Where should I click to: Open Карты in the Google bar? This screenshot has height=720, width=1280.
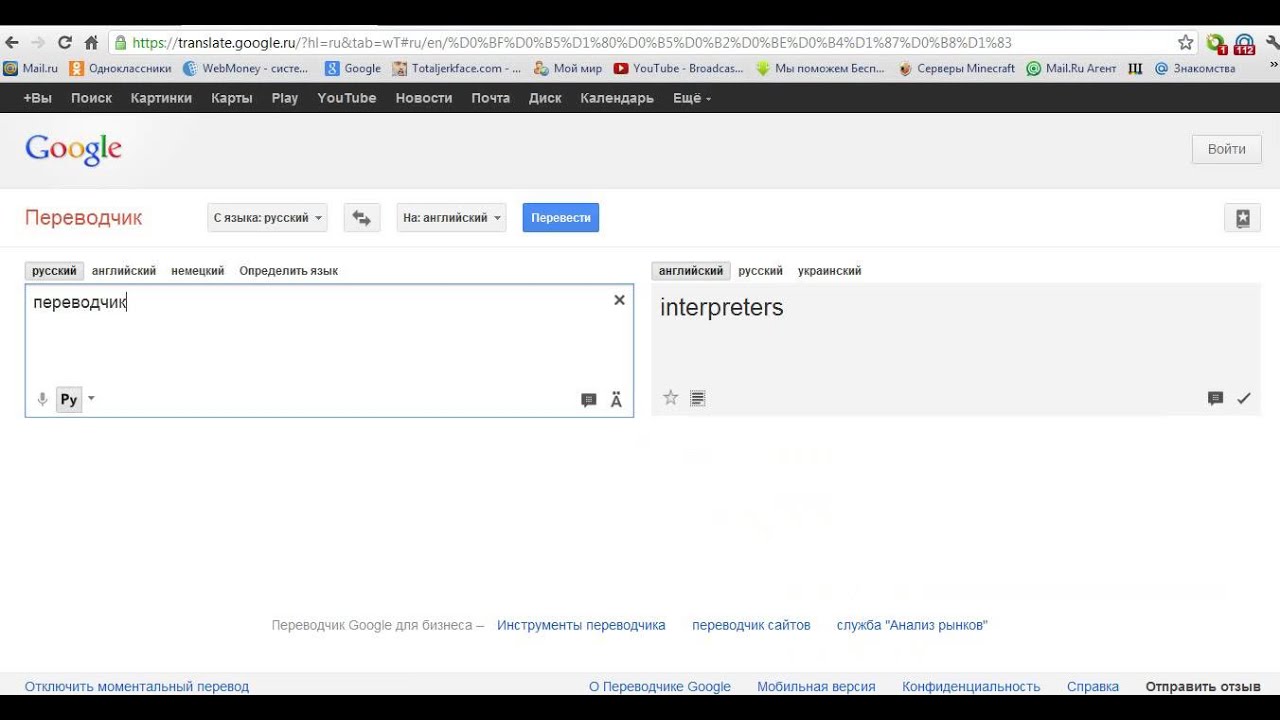232,98
